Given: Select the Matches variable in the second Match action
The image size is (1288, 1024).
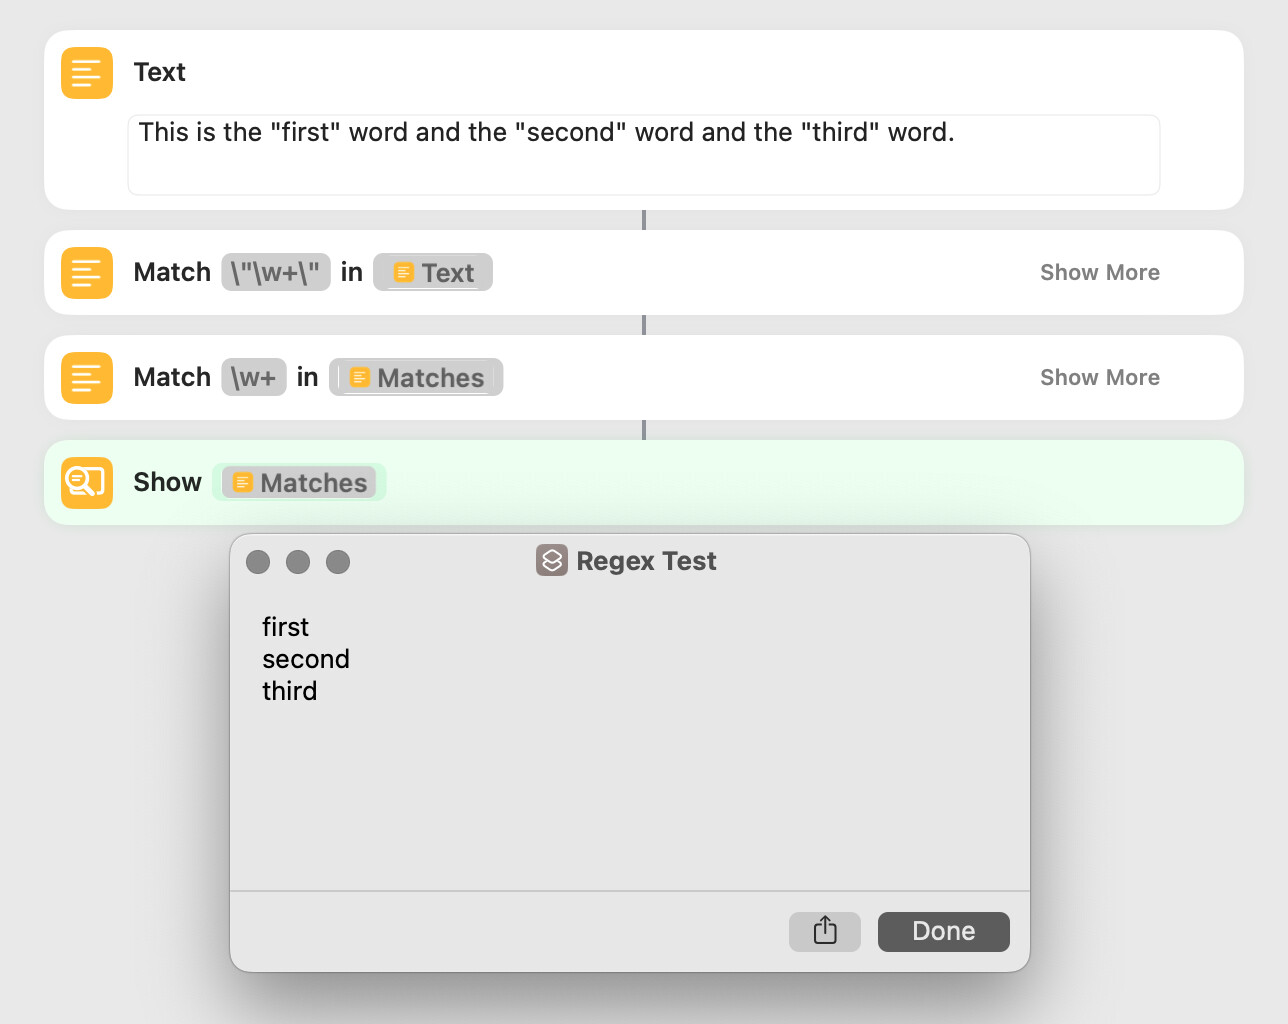Looking at the screenshot, I should click(416, 377).
